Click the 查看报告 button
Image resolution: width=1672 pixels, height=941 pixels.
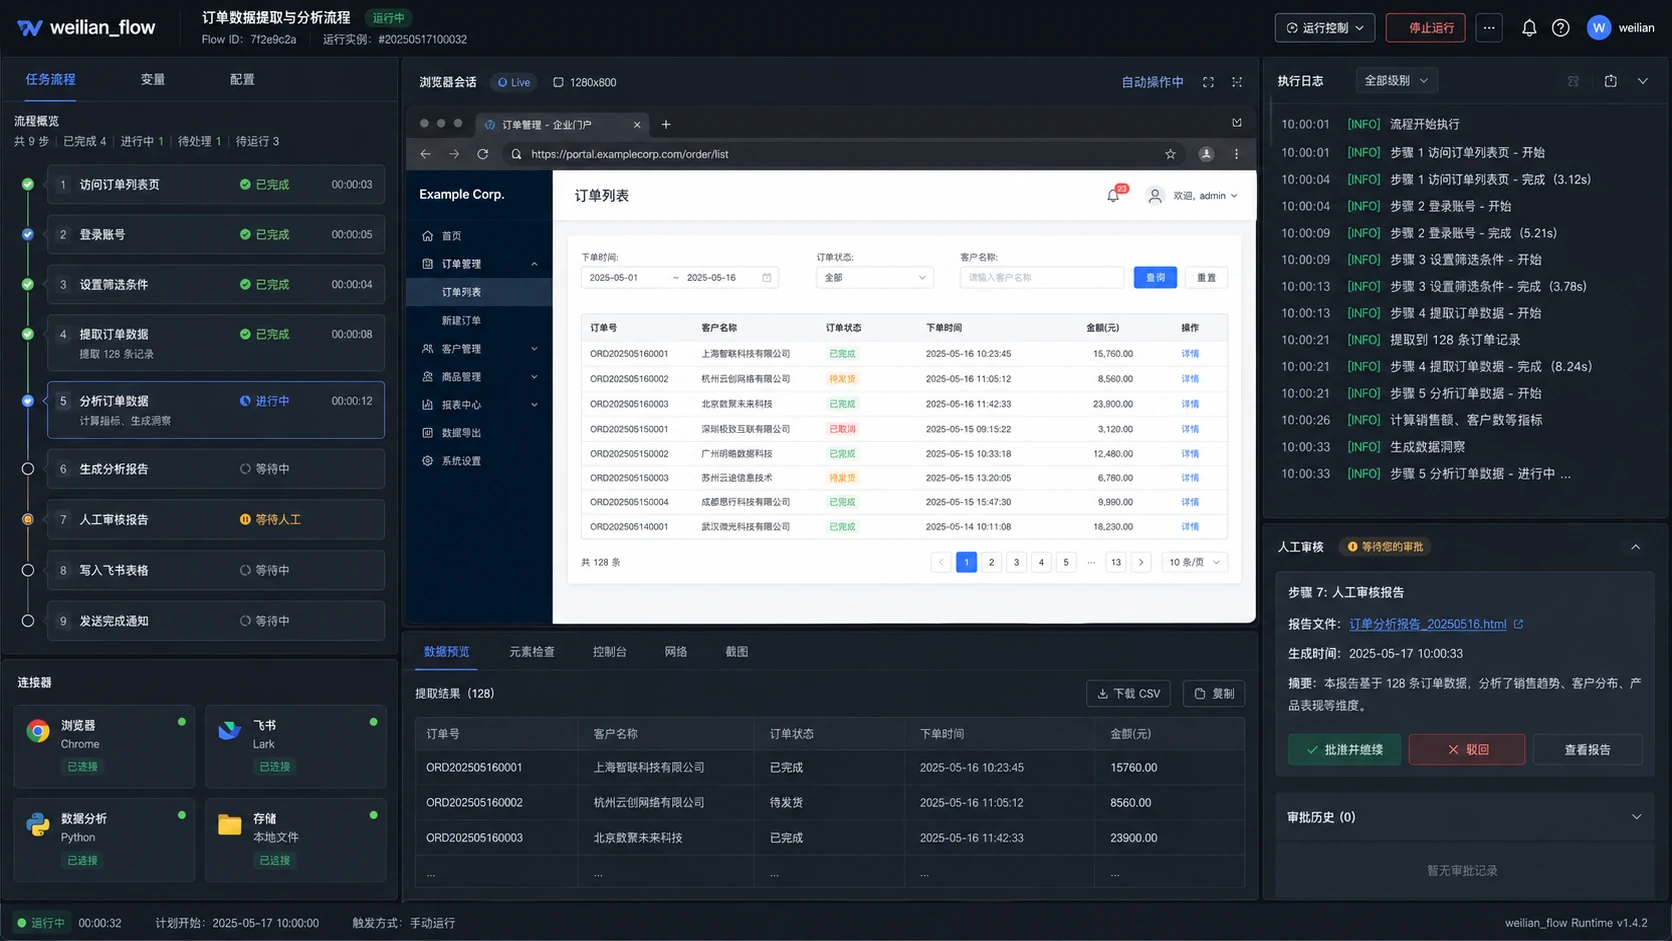(x=1587, y=749)
